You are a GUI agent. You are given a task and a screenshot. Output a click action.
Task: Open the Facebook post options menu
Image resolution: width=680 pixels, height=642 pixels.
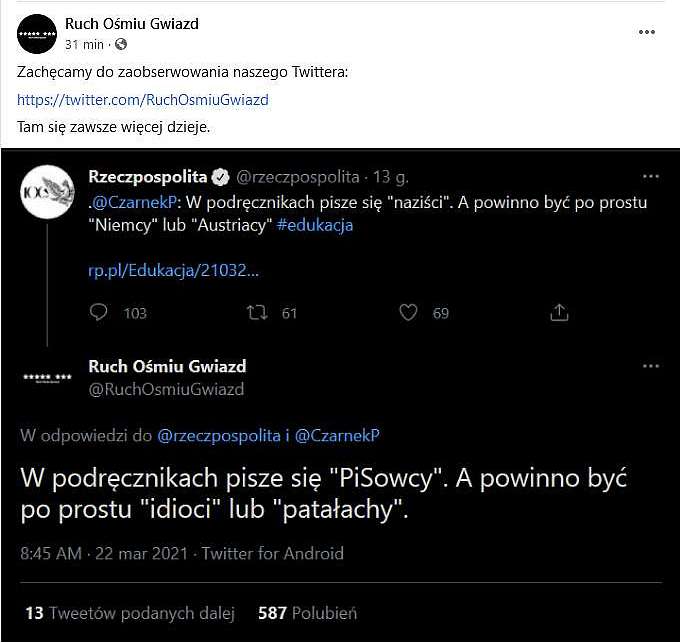click(x=646, y=32)
